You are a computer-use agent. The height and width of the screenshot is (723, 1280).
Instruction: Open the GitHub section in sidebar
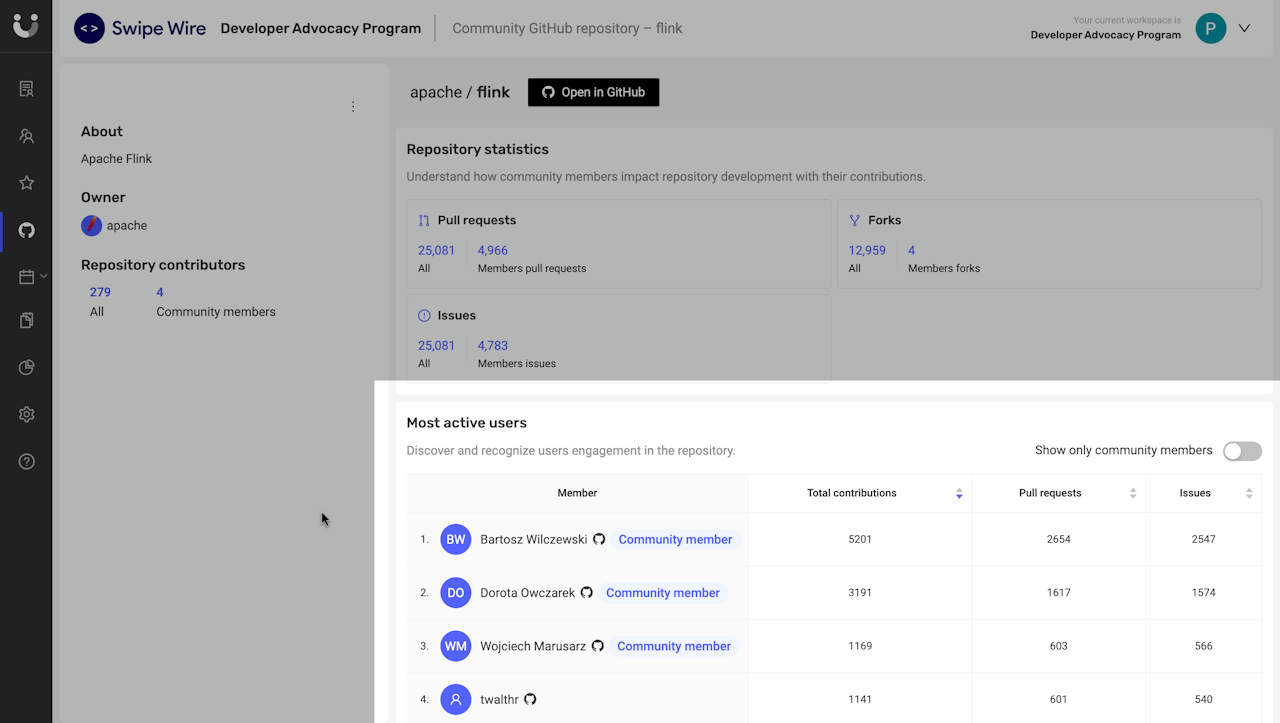tap(27, 230)
